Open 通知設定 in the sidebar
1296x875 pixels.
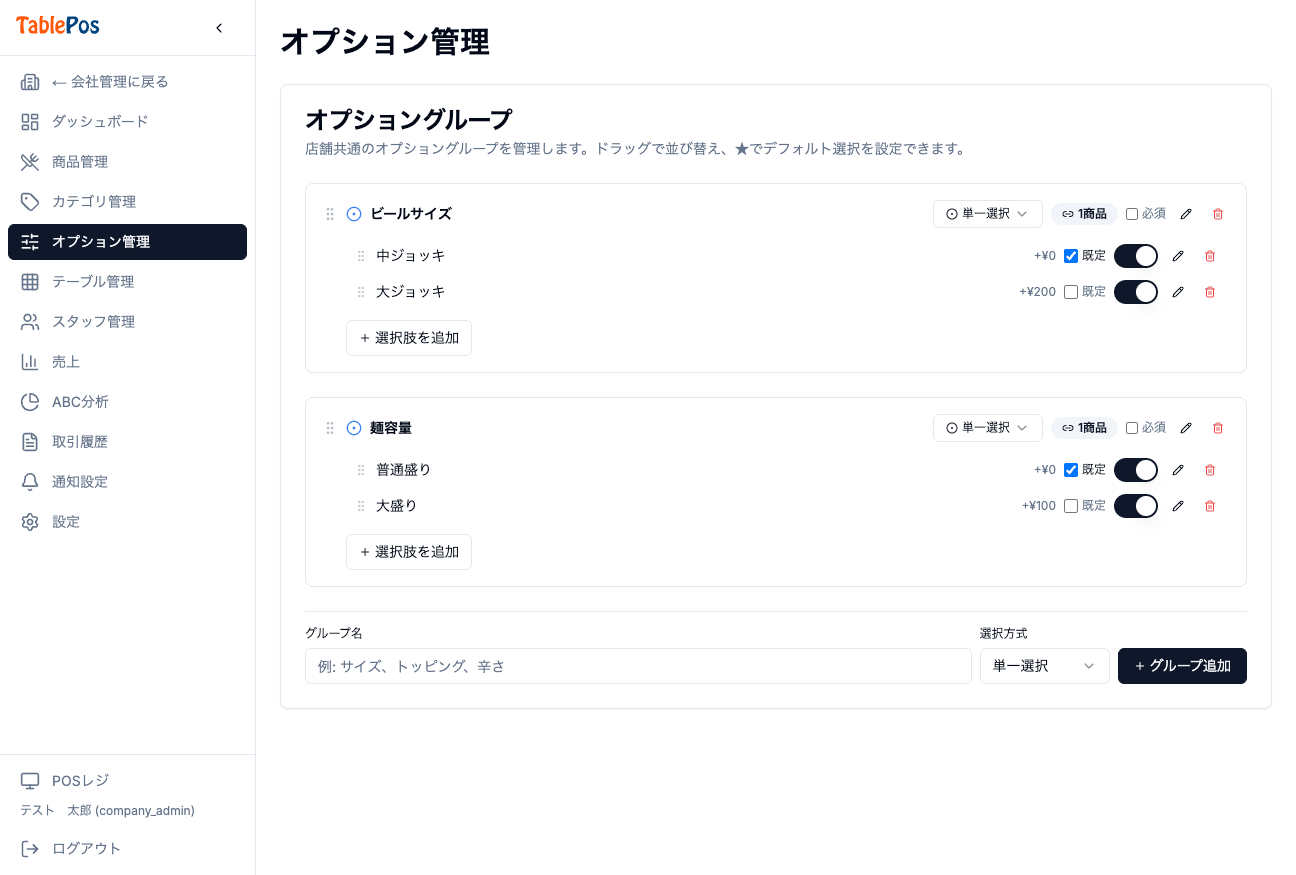click(x=127, y=482)
